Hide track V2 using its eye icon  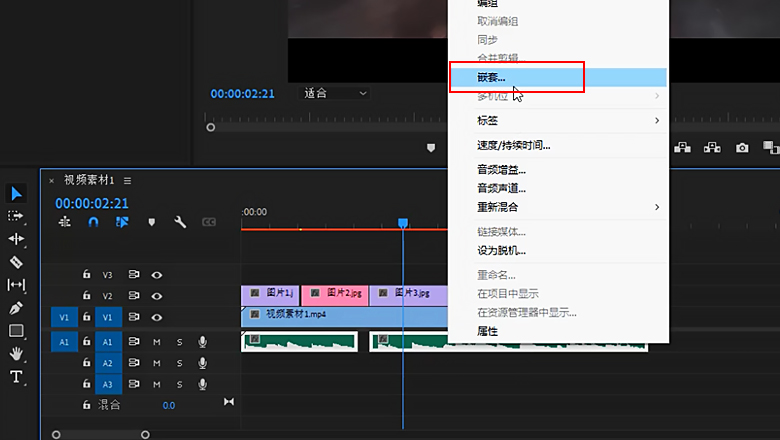coord(157,296)
